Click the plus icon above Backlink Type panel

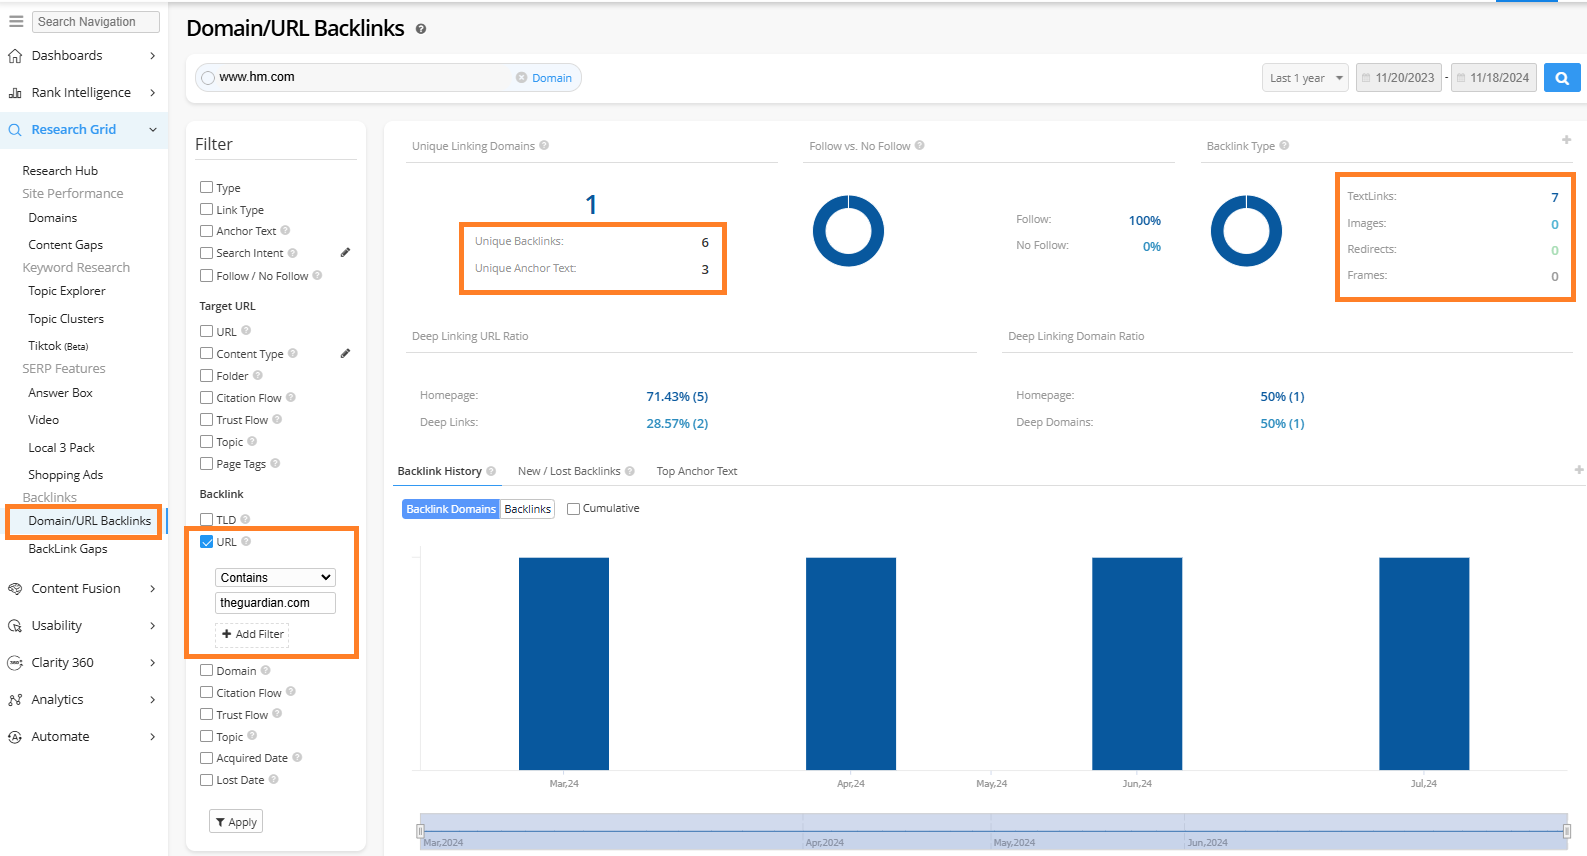[x=1566, y=140]
